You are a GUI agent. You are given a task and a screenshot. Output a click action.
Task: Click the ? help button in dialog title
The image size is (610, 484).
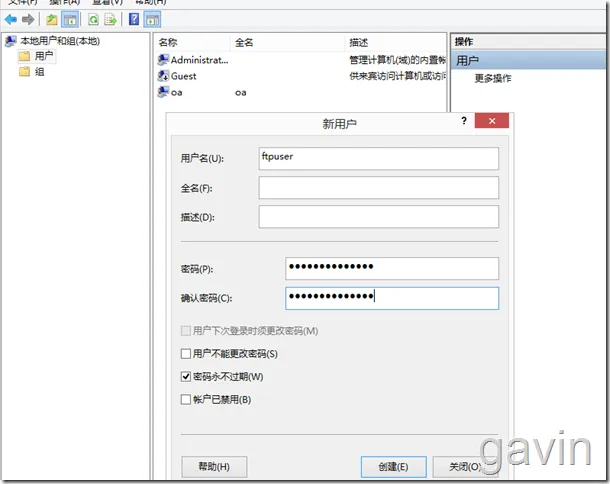(464, 121)
